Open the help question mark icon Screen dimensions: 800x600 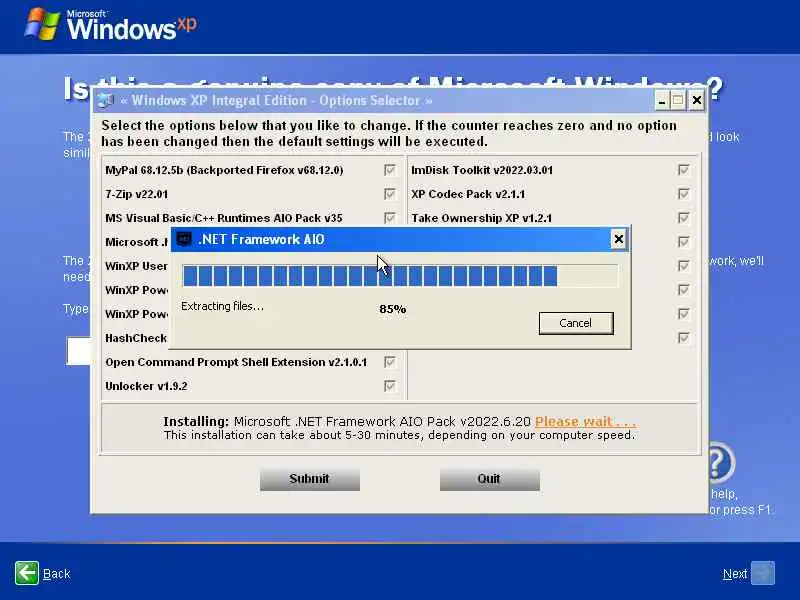click(720, 463)
